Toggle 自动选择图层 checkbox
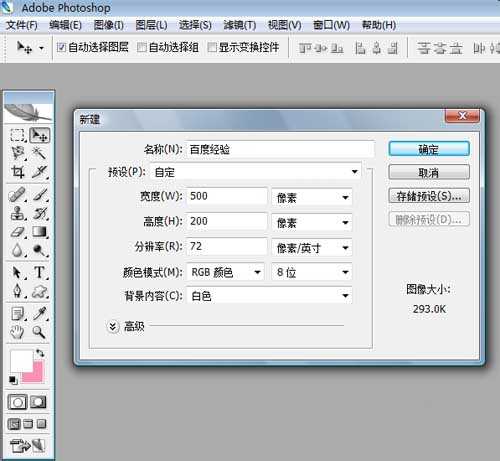The width and height of the screenshot is (500, 461). (x=61, y=47)
